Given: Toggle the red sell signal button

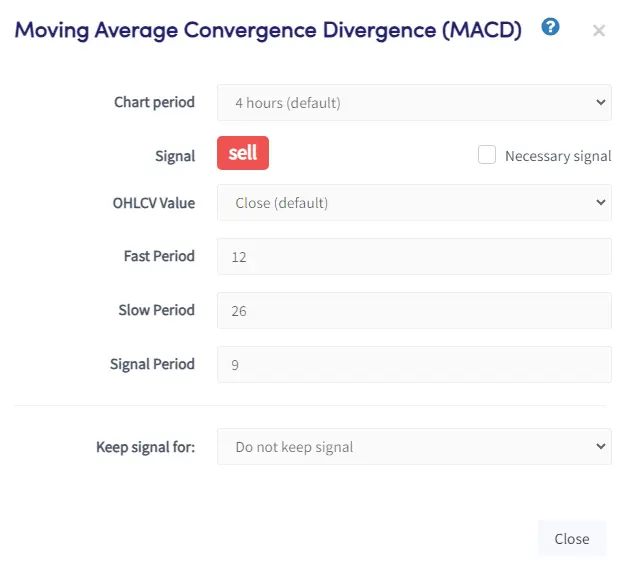Looking at the screenshot, I should 243,153.
